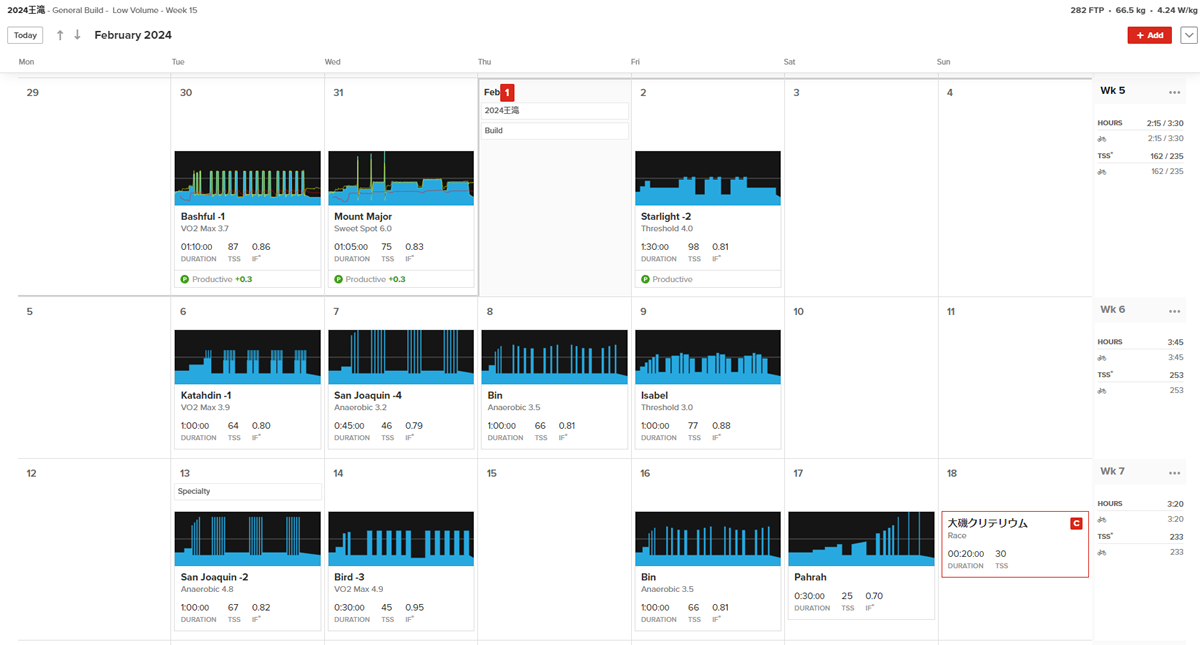Click the up arrow to previous month
Image resolution: width=1200 pixels, height=645 pixels.
[x=60, y=35]
